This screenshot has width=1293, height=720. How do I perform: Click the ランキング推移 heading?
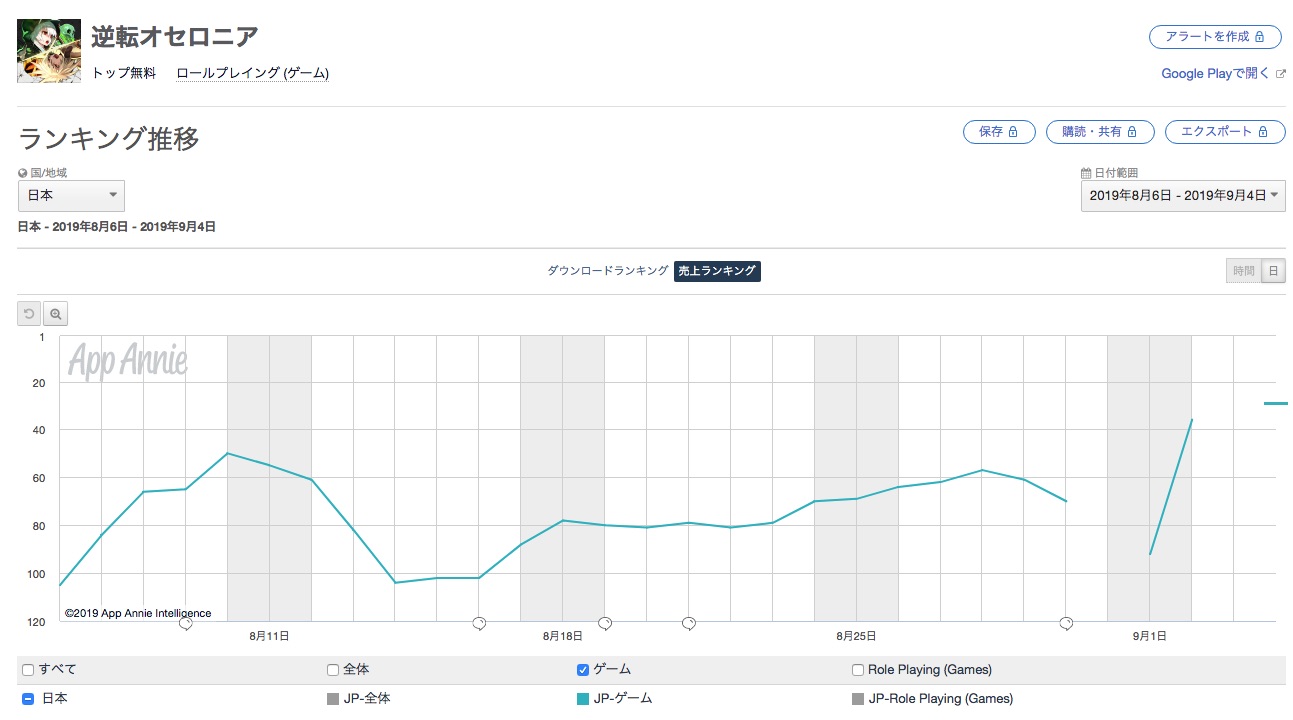(x=109, y=138)
